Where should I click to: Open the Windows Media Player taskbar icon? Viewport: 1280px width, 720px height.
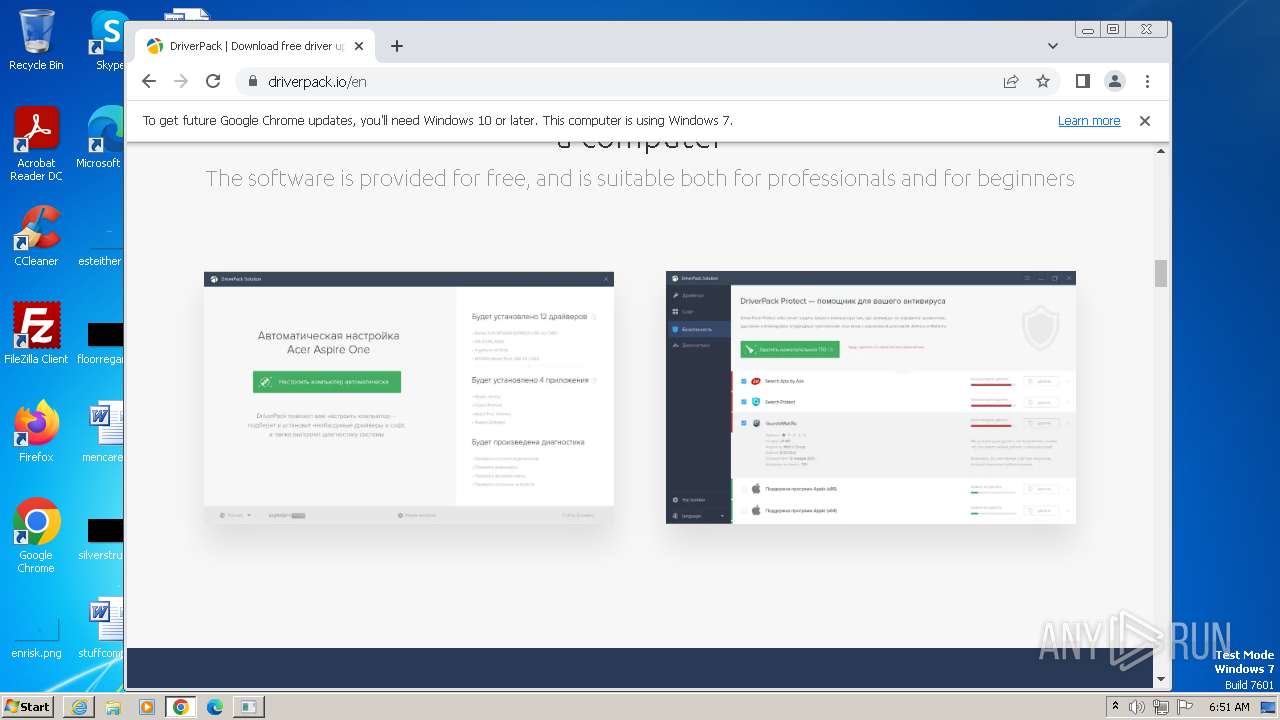147,707
